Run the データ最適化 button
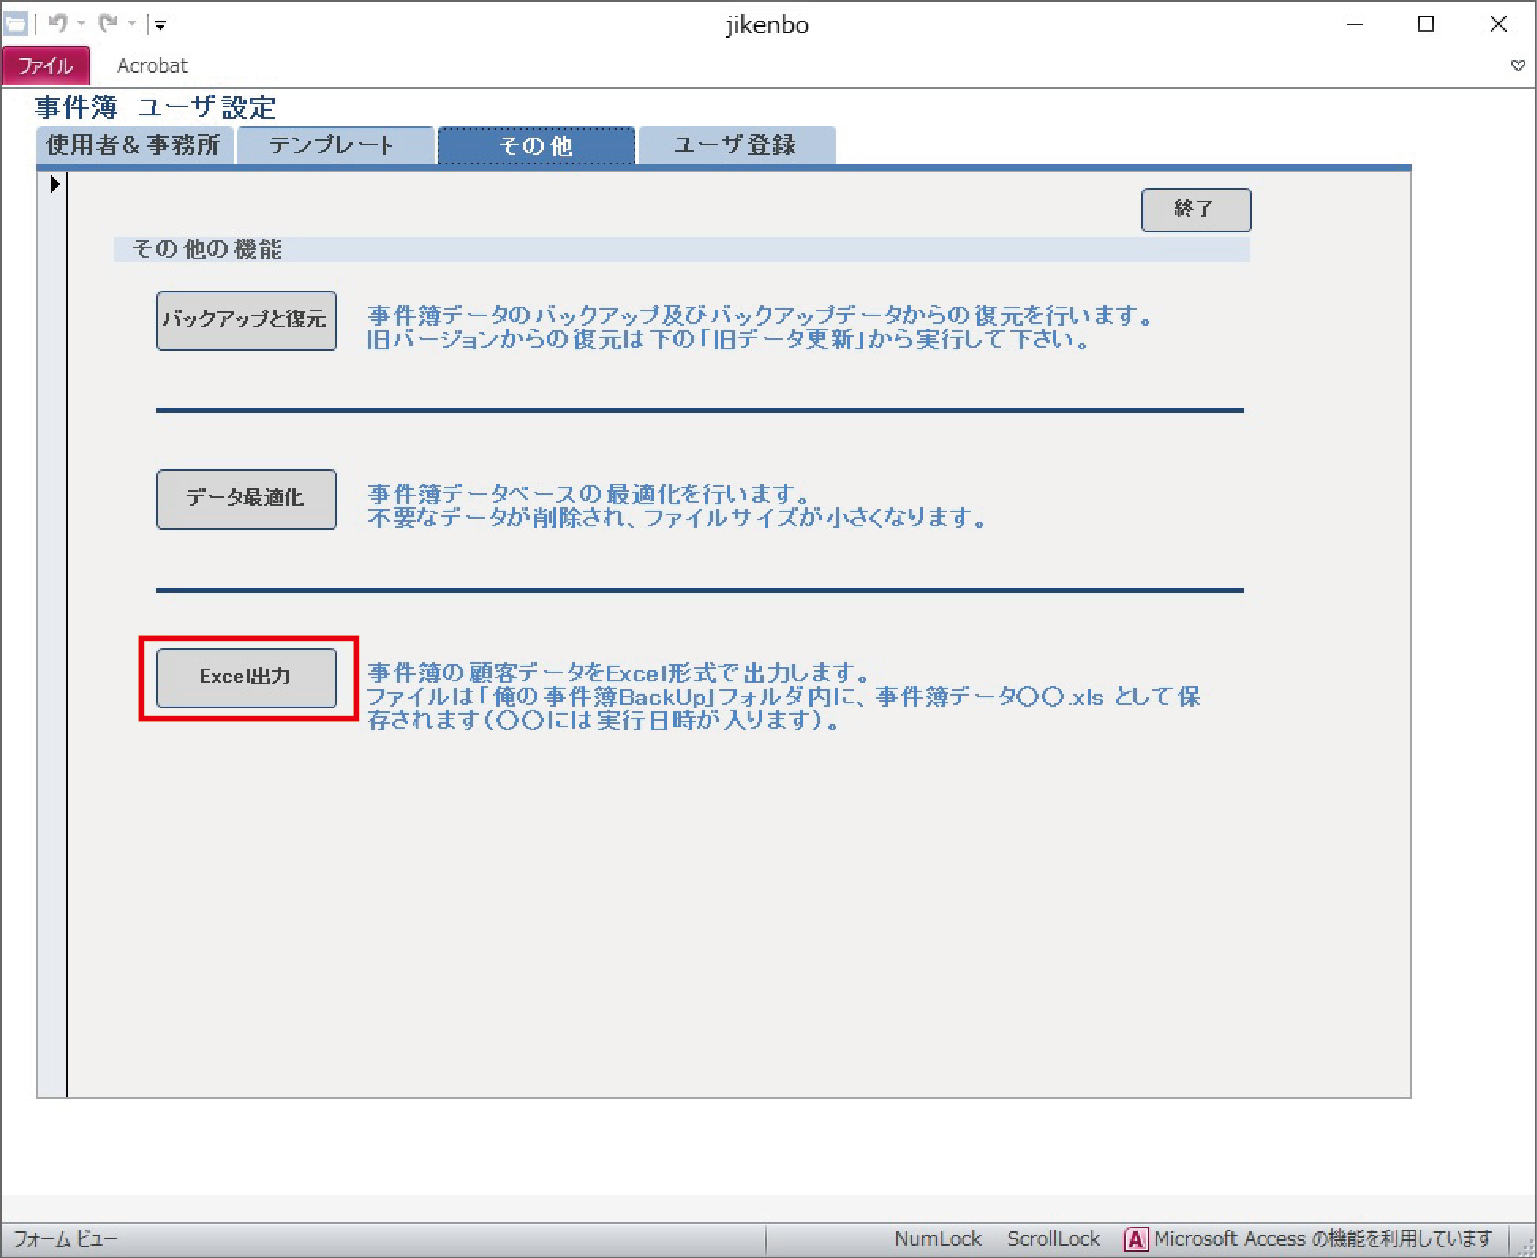1537x1258 pixels. (246, 498)
